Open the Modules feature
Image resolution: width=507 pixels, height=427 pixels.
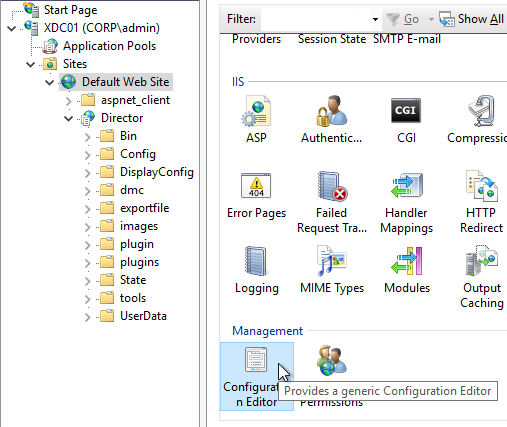point(407,261)
